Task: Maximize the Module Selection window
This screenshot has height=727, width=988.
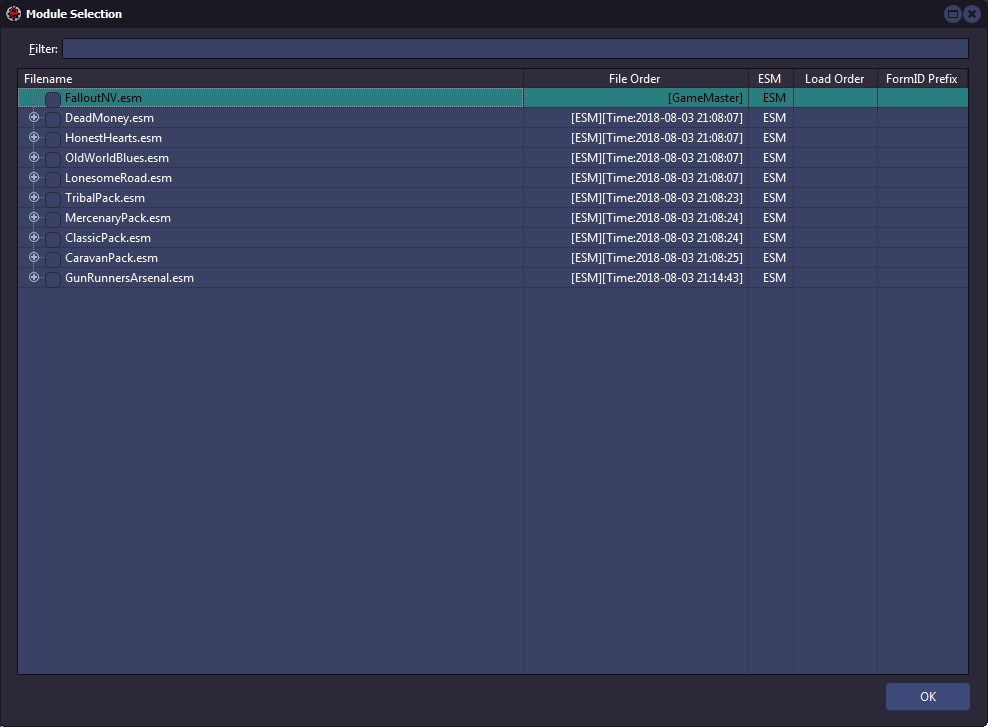Action: pyautogui.click(x=953, y=14)
